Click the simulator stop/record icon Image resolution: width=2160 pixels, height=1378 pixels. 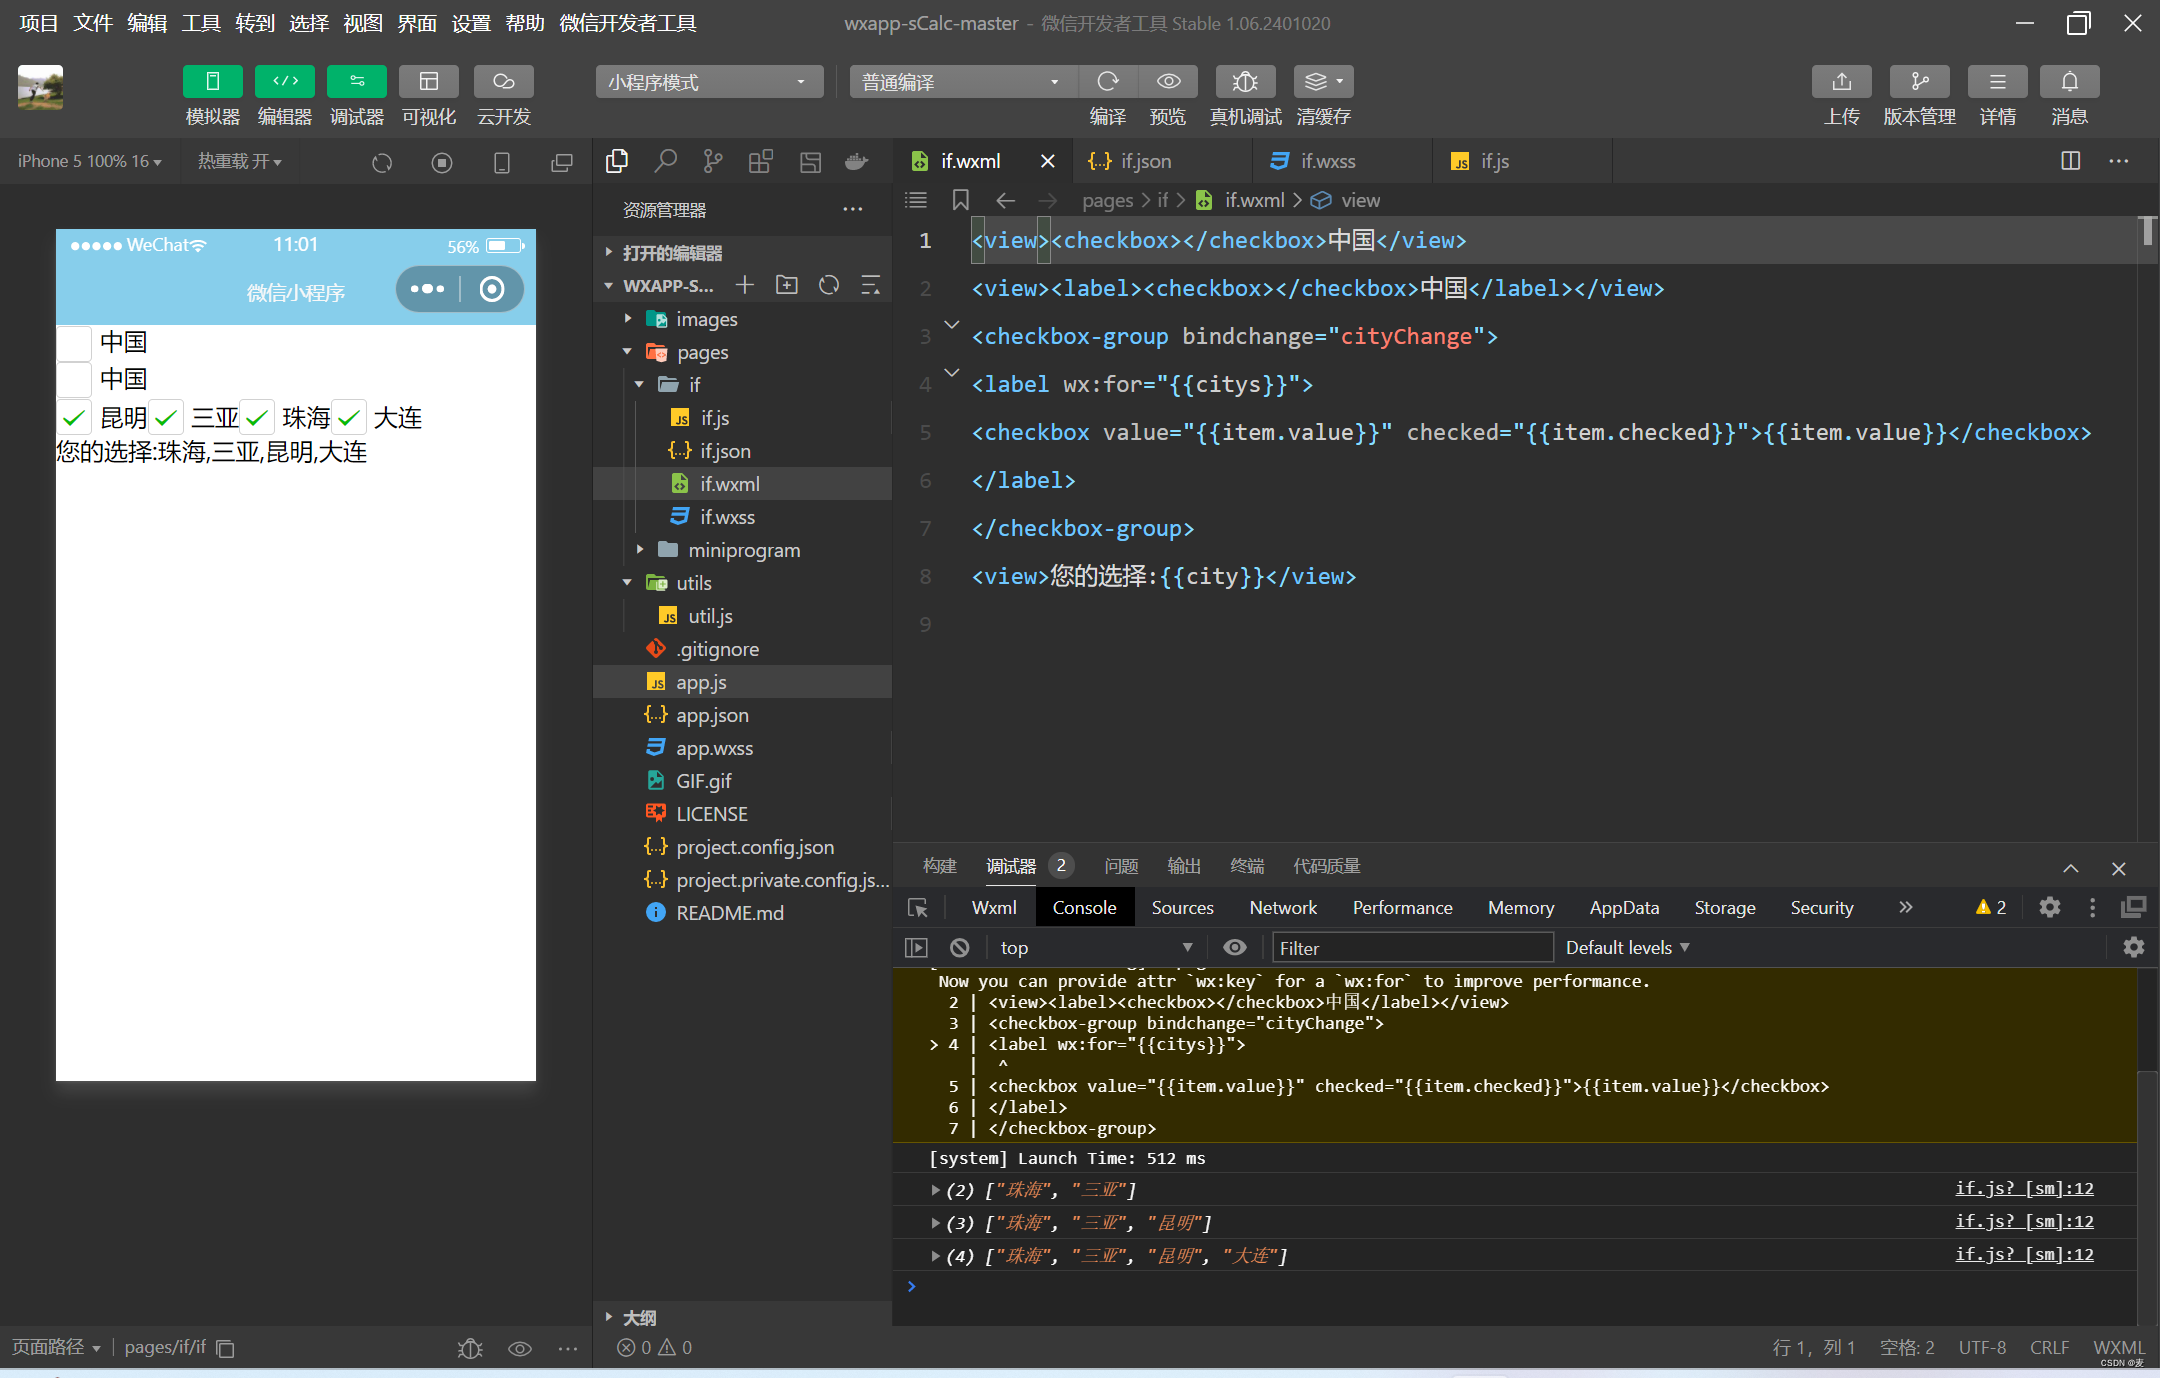[442, 162]
